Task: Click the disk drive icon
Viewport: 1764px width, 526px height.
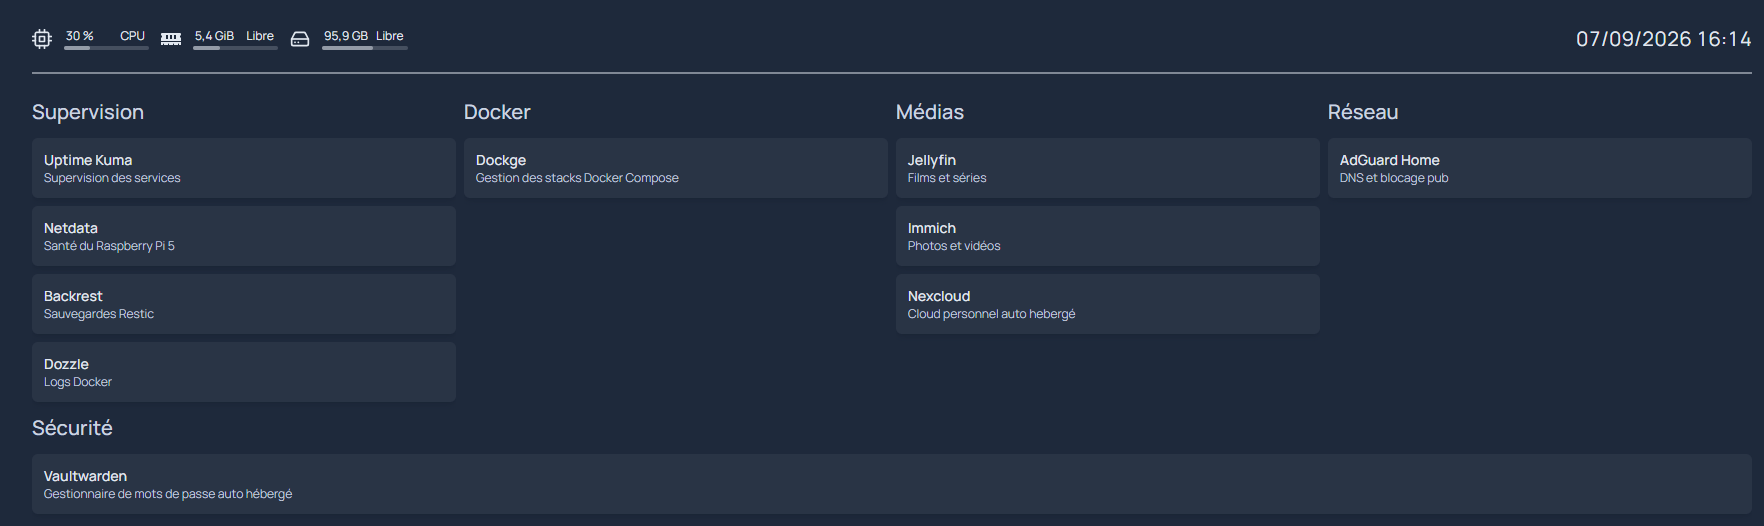Action: pos(300,39)
